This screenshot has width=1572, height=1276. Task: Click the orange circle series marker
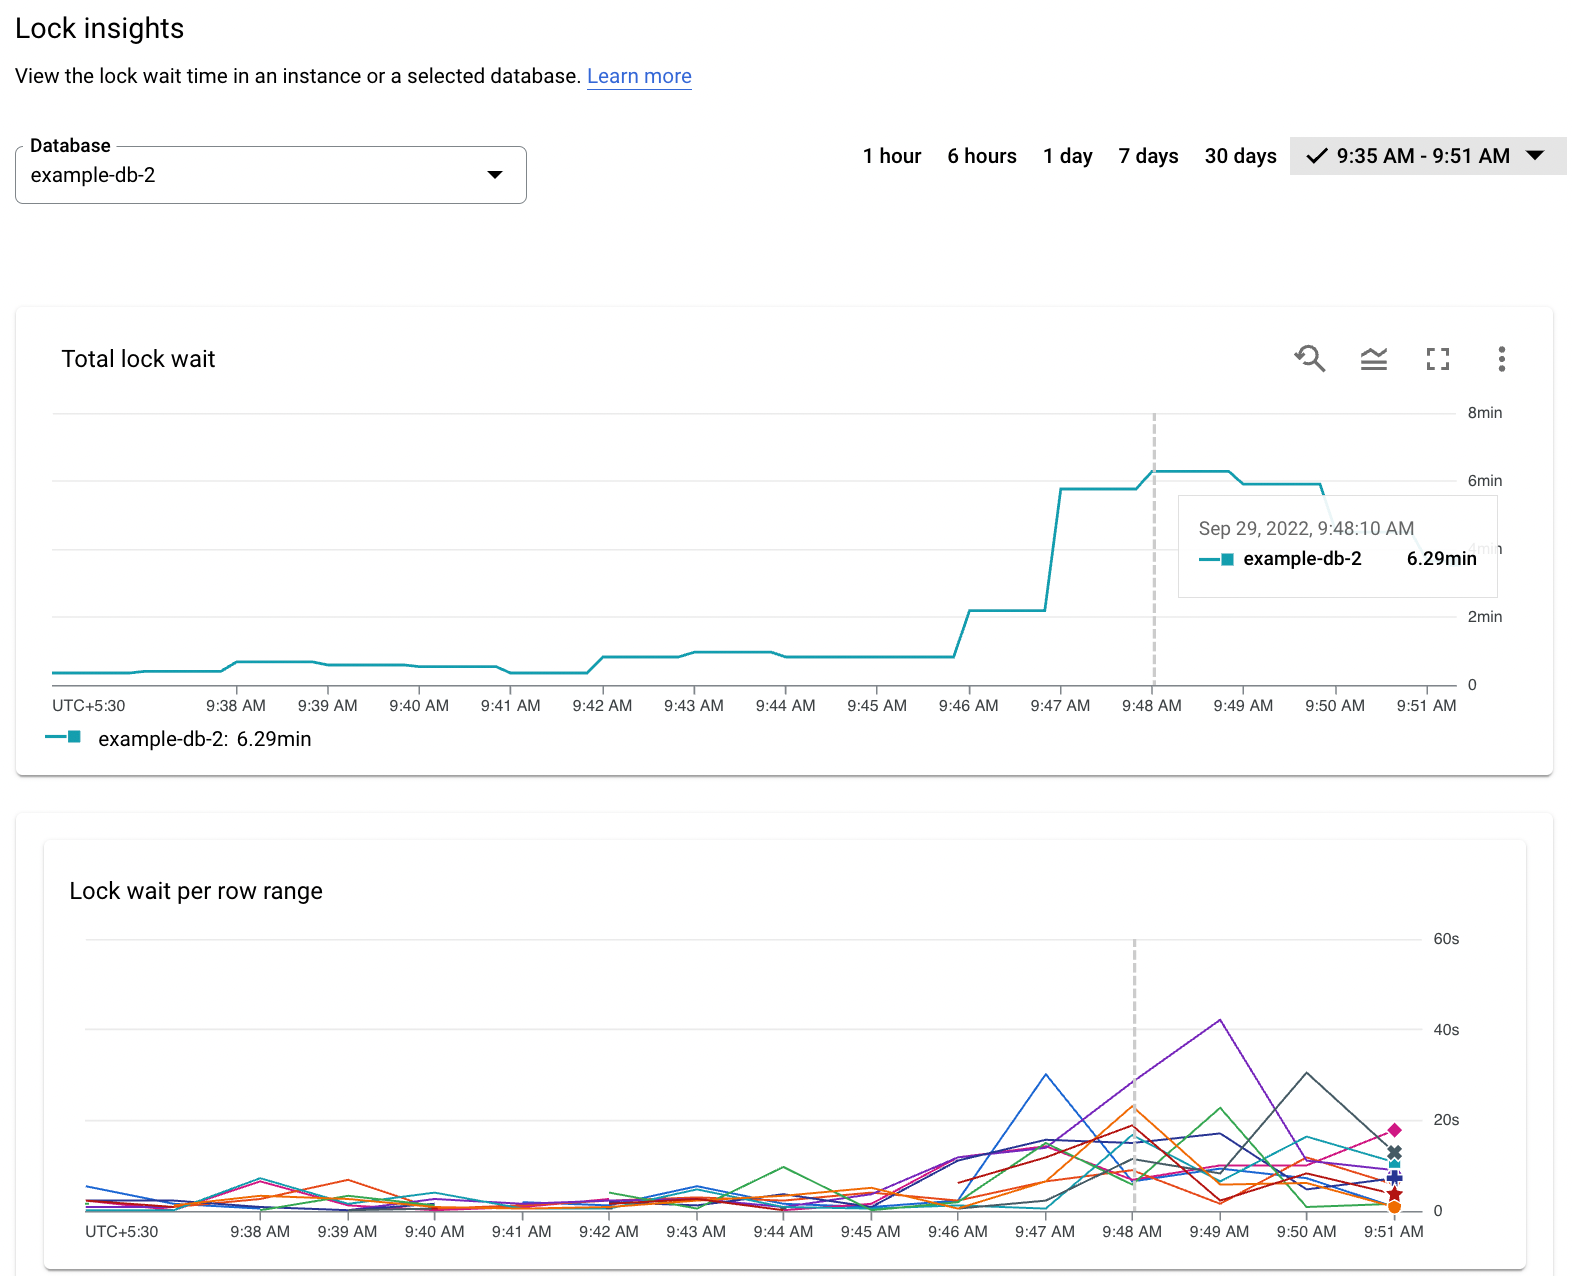point(1395,1207)
